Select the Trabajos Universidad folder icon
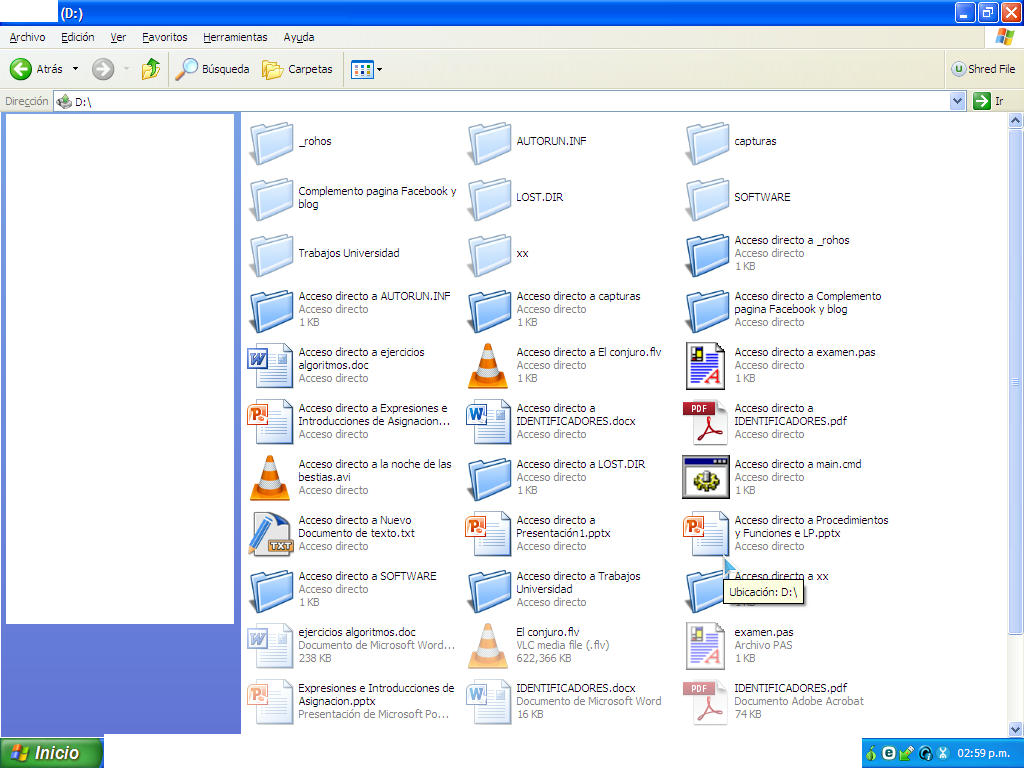The image size is (1024, 768). click(271, 255)
